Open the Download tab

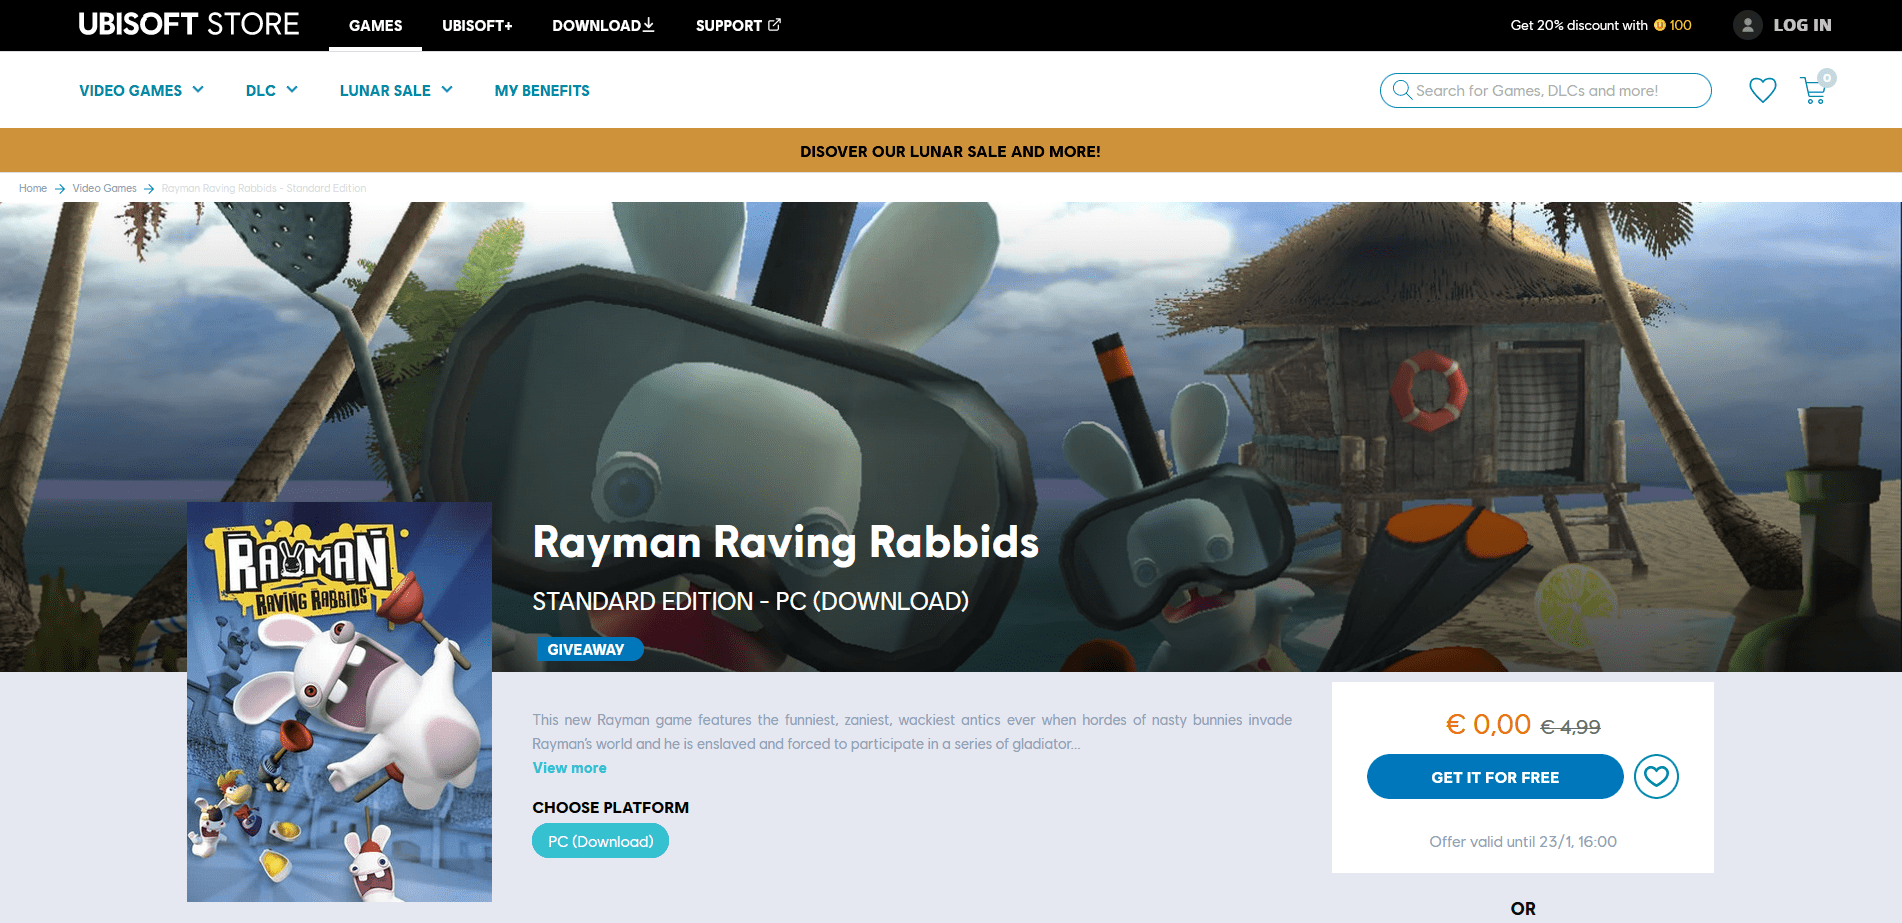603,26
